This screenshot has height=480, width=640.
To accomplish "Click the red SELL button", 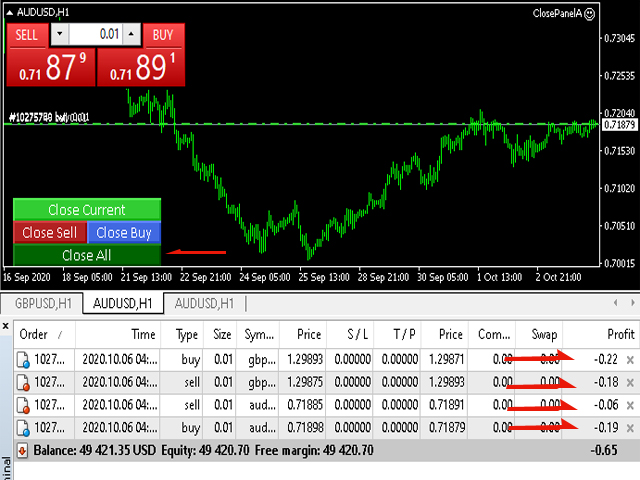I will click(27, 35).
